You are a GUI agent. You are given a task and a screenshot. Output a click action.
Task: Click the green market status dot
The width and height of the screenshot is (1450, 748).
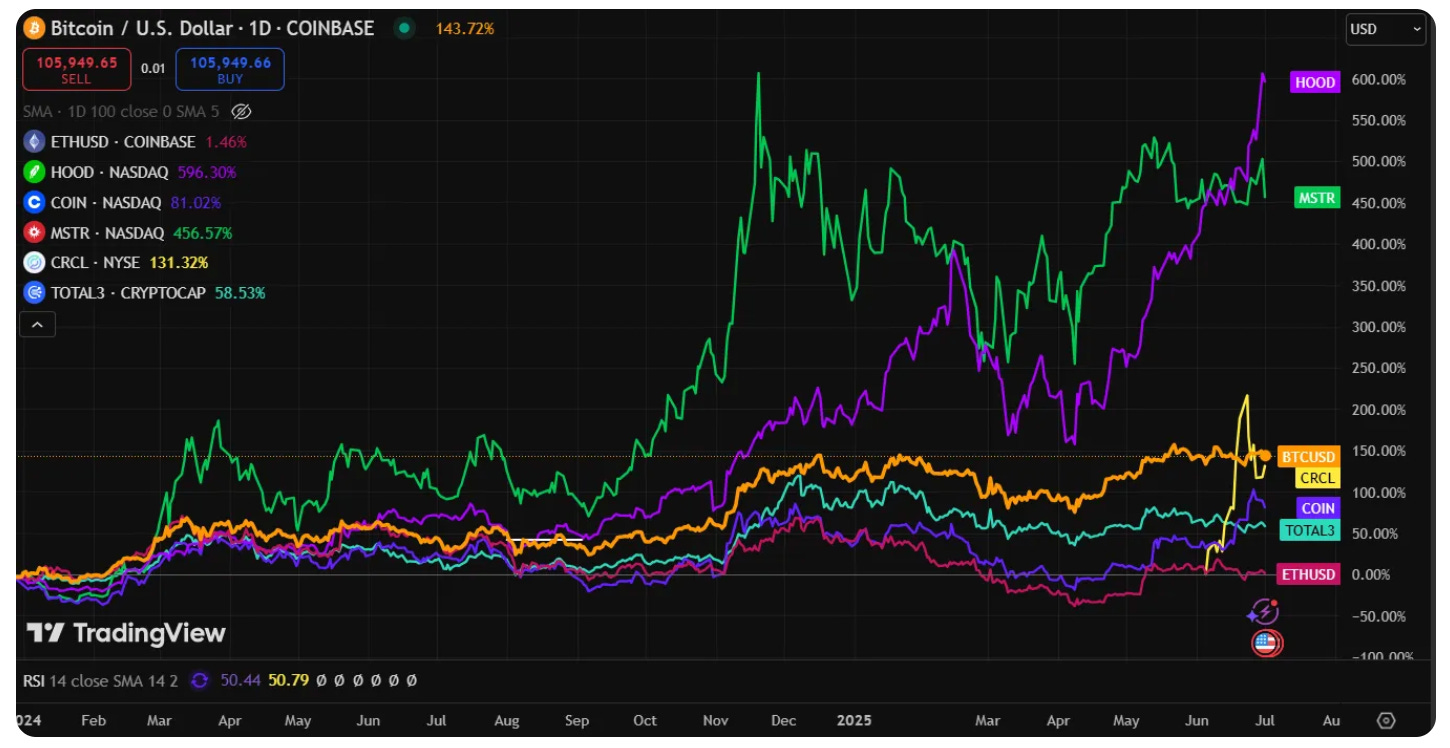click(404, 28)
